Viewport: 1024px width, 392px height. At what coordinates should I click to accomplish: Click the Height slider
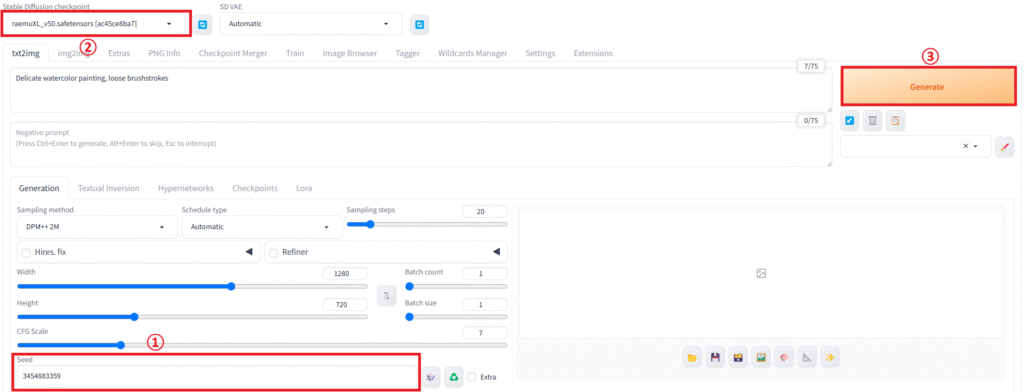pos(192,317)
